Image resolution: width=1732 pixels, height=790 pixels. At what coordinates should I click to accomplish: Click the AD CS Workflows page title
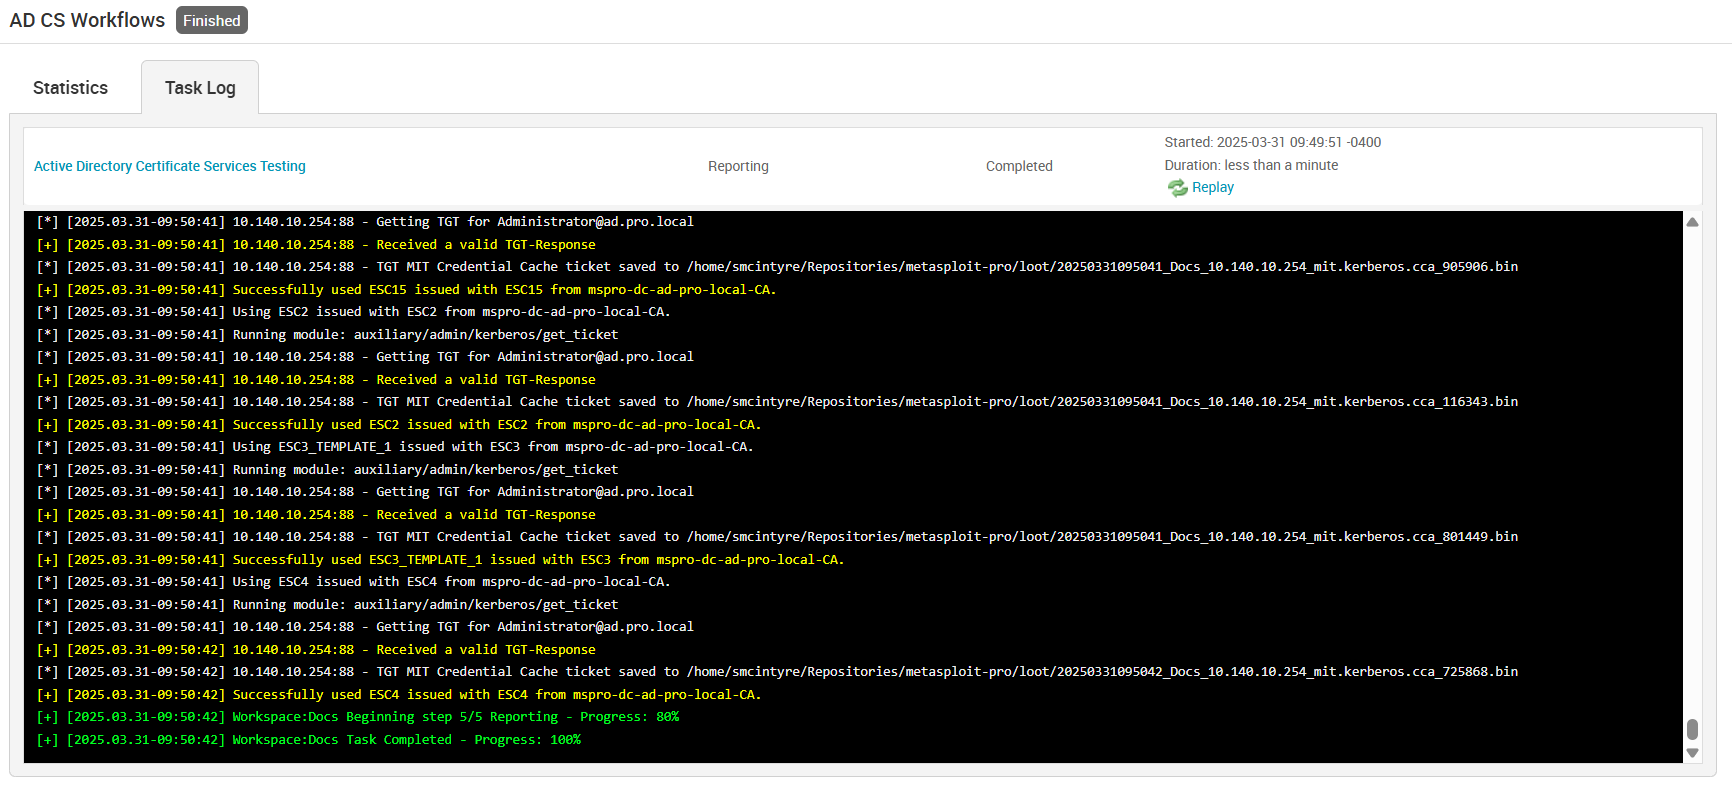[x=87, y=21]
